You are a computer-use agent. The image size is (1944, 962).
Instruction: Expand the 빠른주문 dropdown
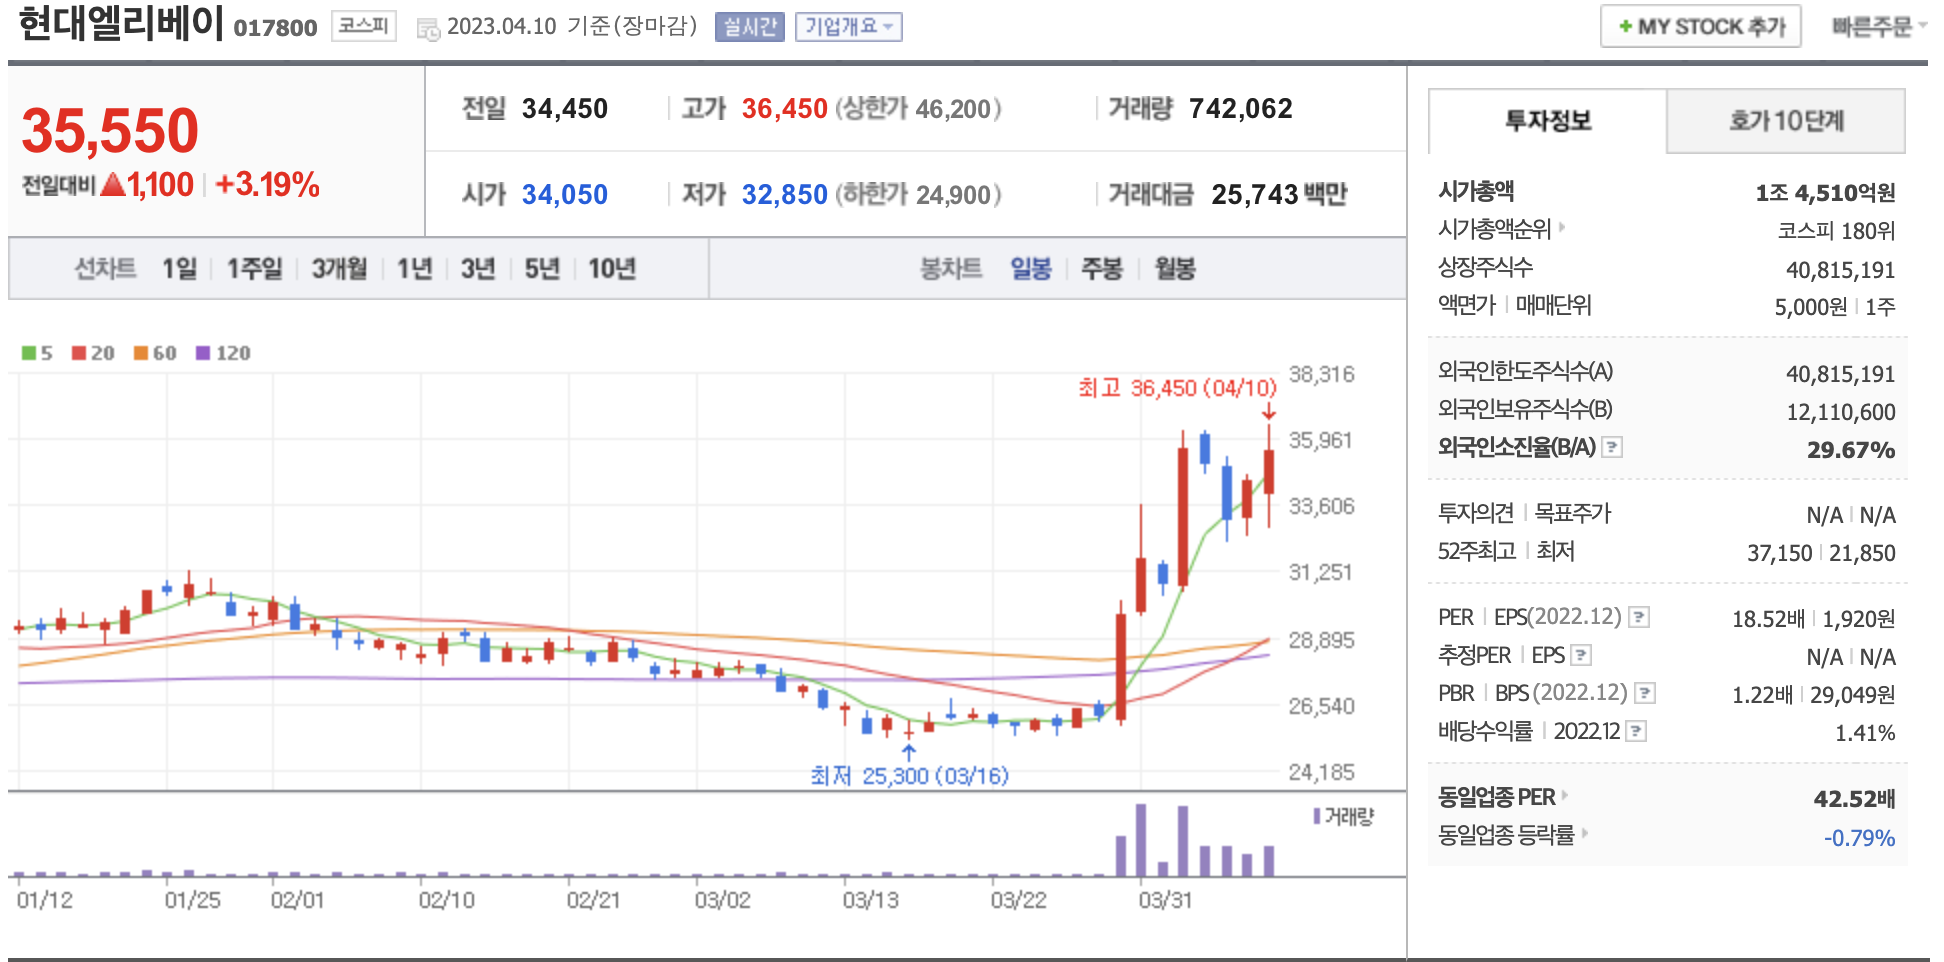pyautogui.click(x=1877, y=27)
